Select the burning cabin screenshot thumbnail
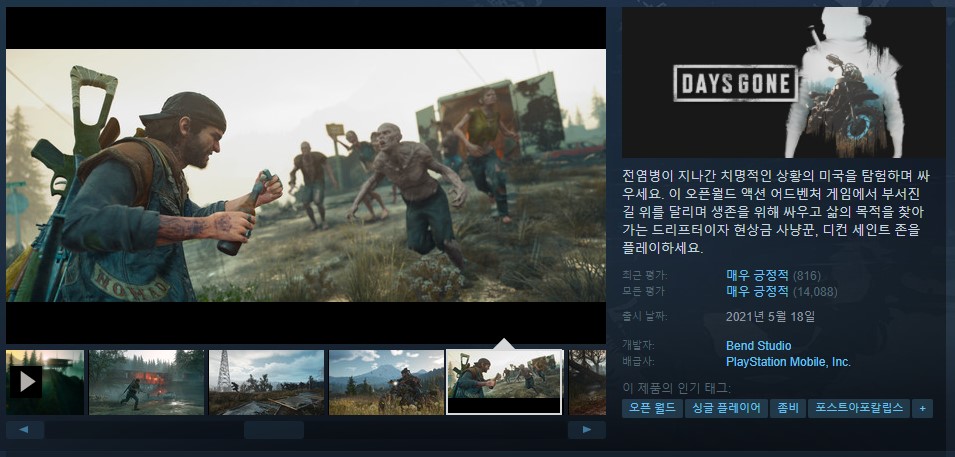 [x=146, y=382]
